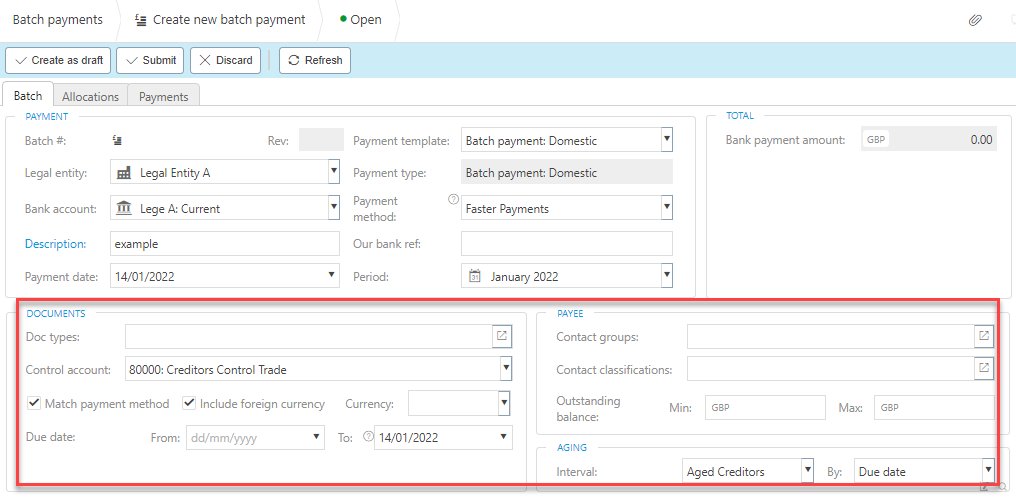Open Contact groups lookup icon
This screenshot has height=498, width=1016.
[984, 336]
